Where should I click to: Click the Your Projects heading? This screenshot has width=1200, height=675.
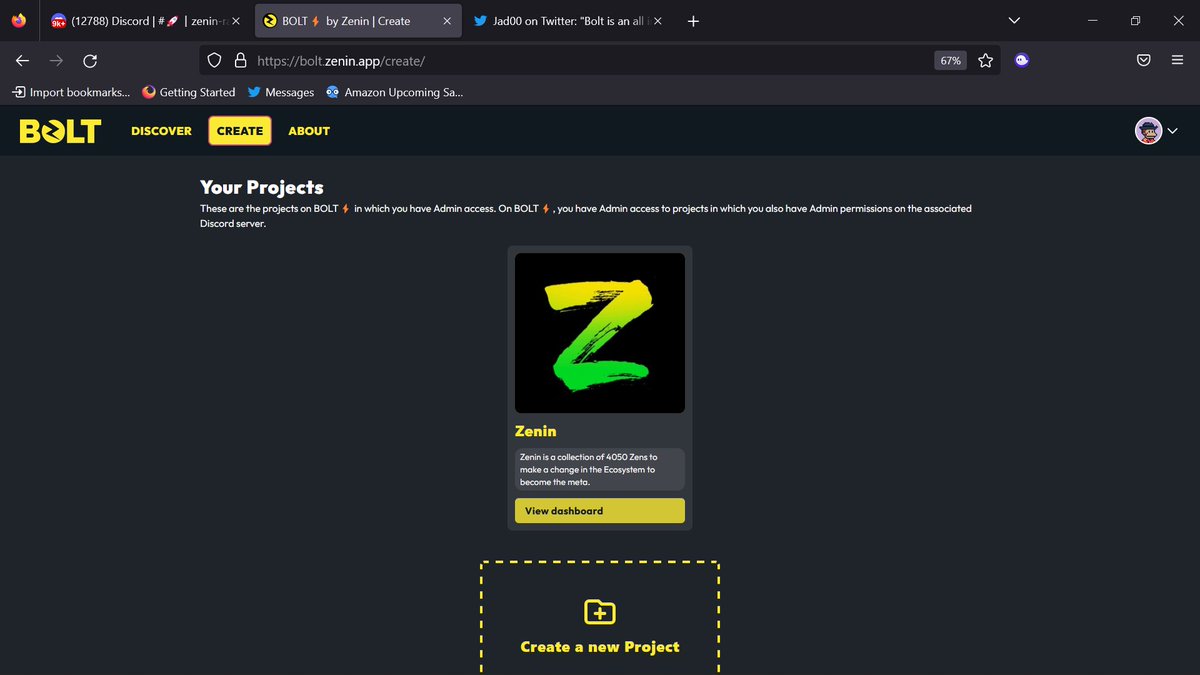point(262,187)
